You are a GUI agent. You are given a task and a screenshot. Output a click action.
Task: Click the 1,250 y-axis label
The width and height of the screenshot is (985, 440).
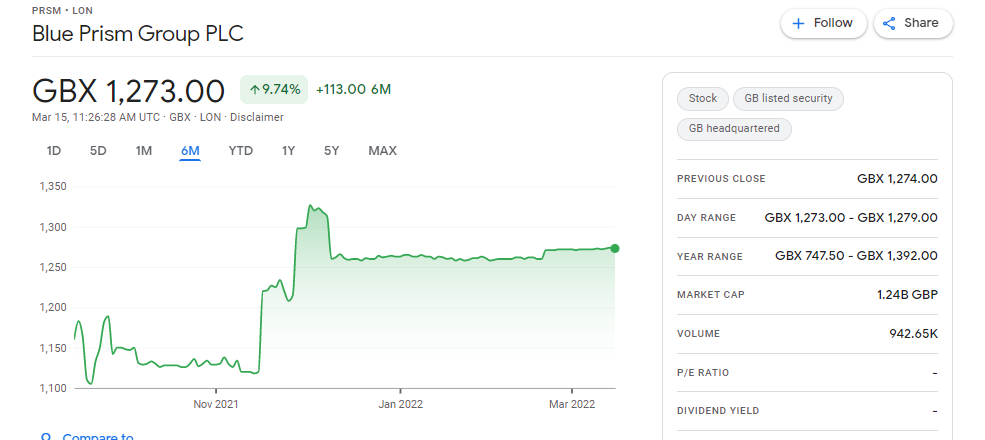(53, 267)
